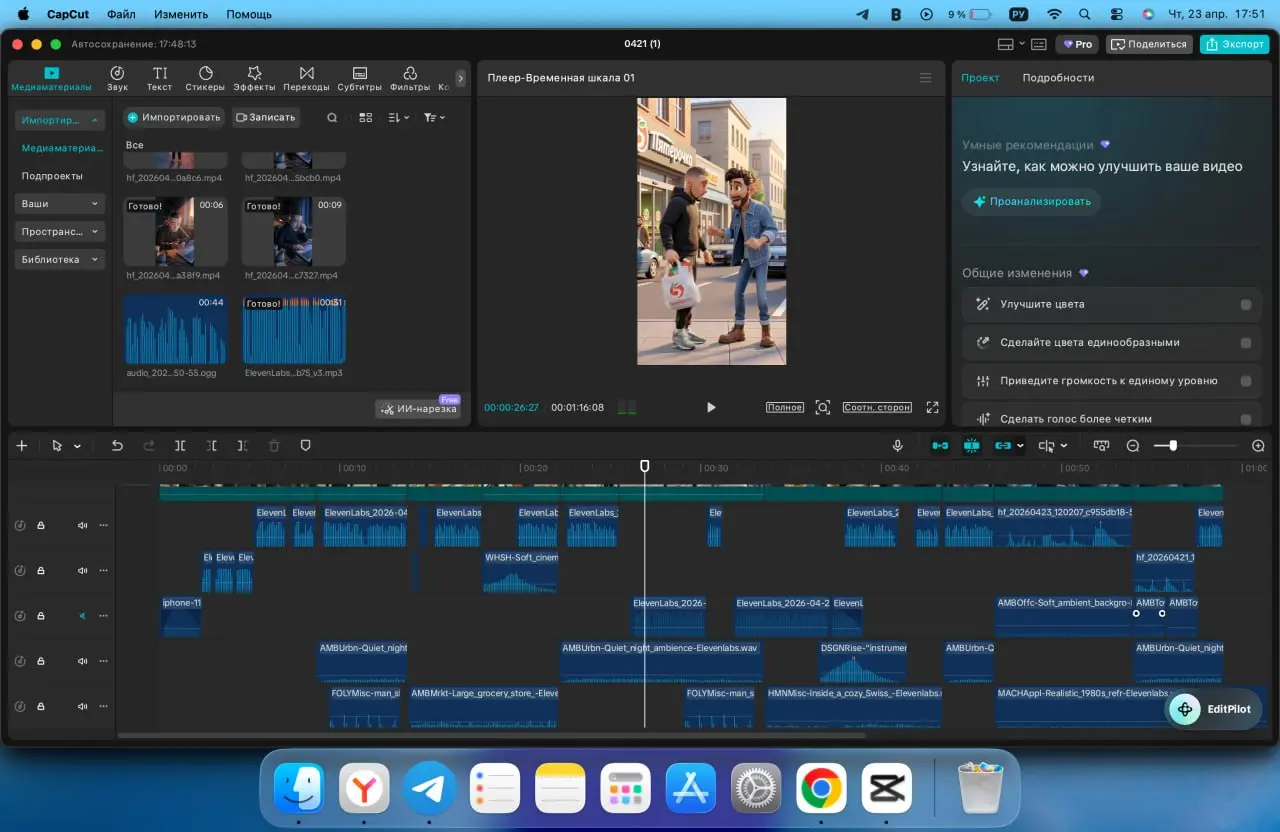Launch Telegram from the Dock
Viewport: 1280px width, 832px height.
429,788
